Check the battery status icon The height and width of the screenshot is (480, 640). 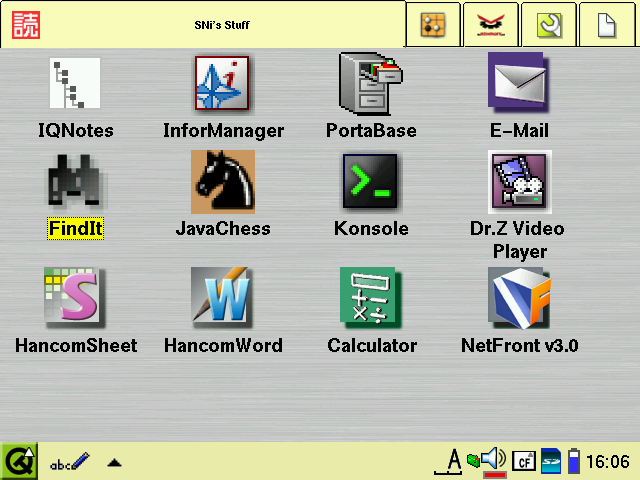coord(574,461)
